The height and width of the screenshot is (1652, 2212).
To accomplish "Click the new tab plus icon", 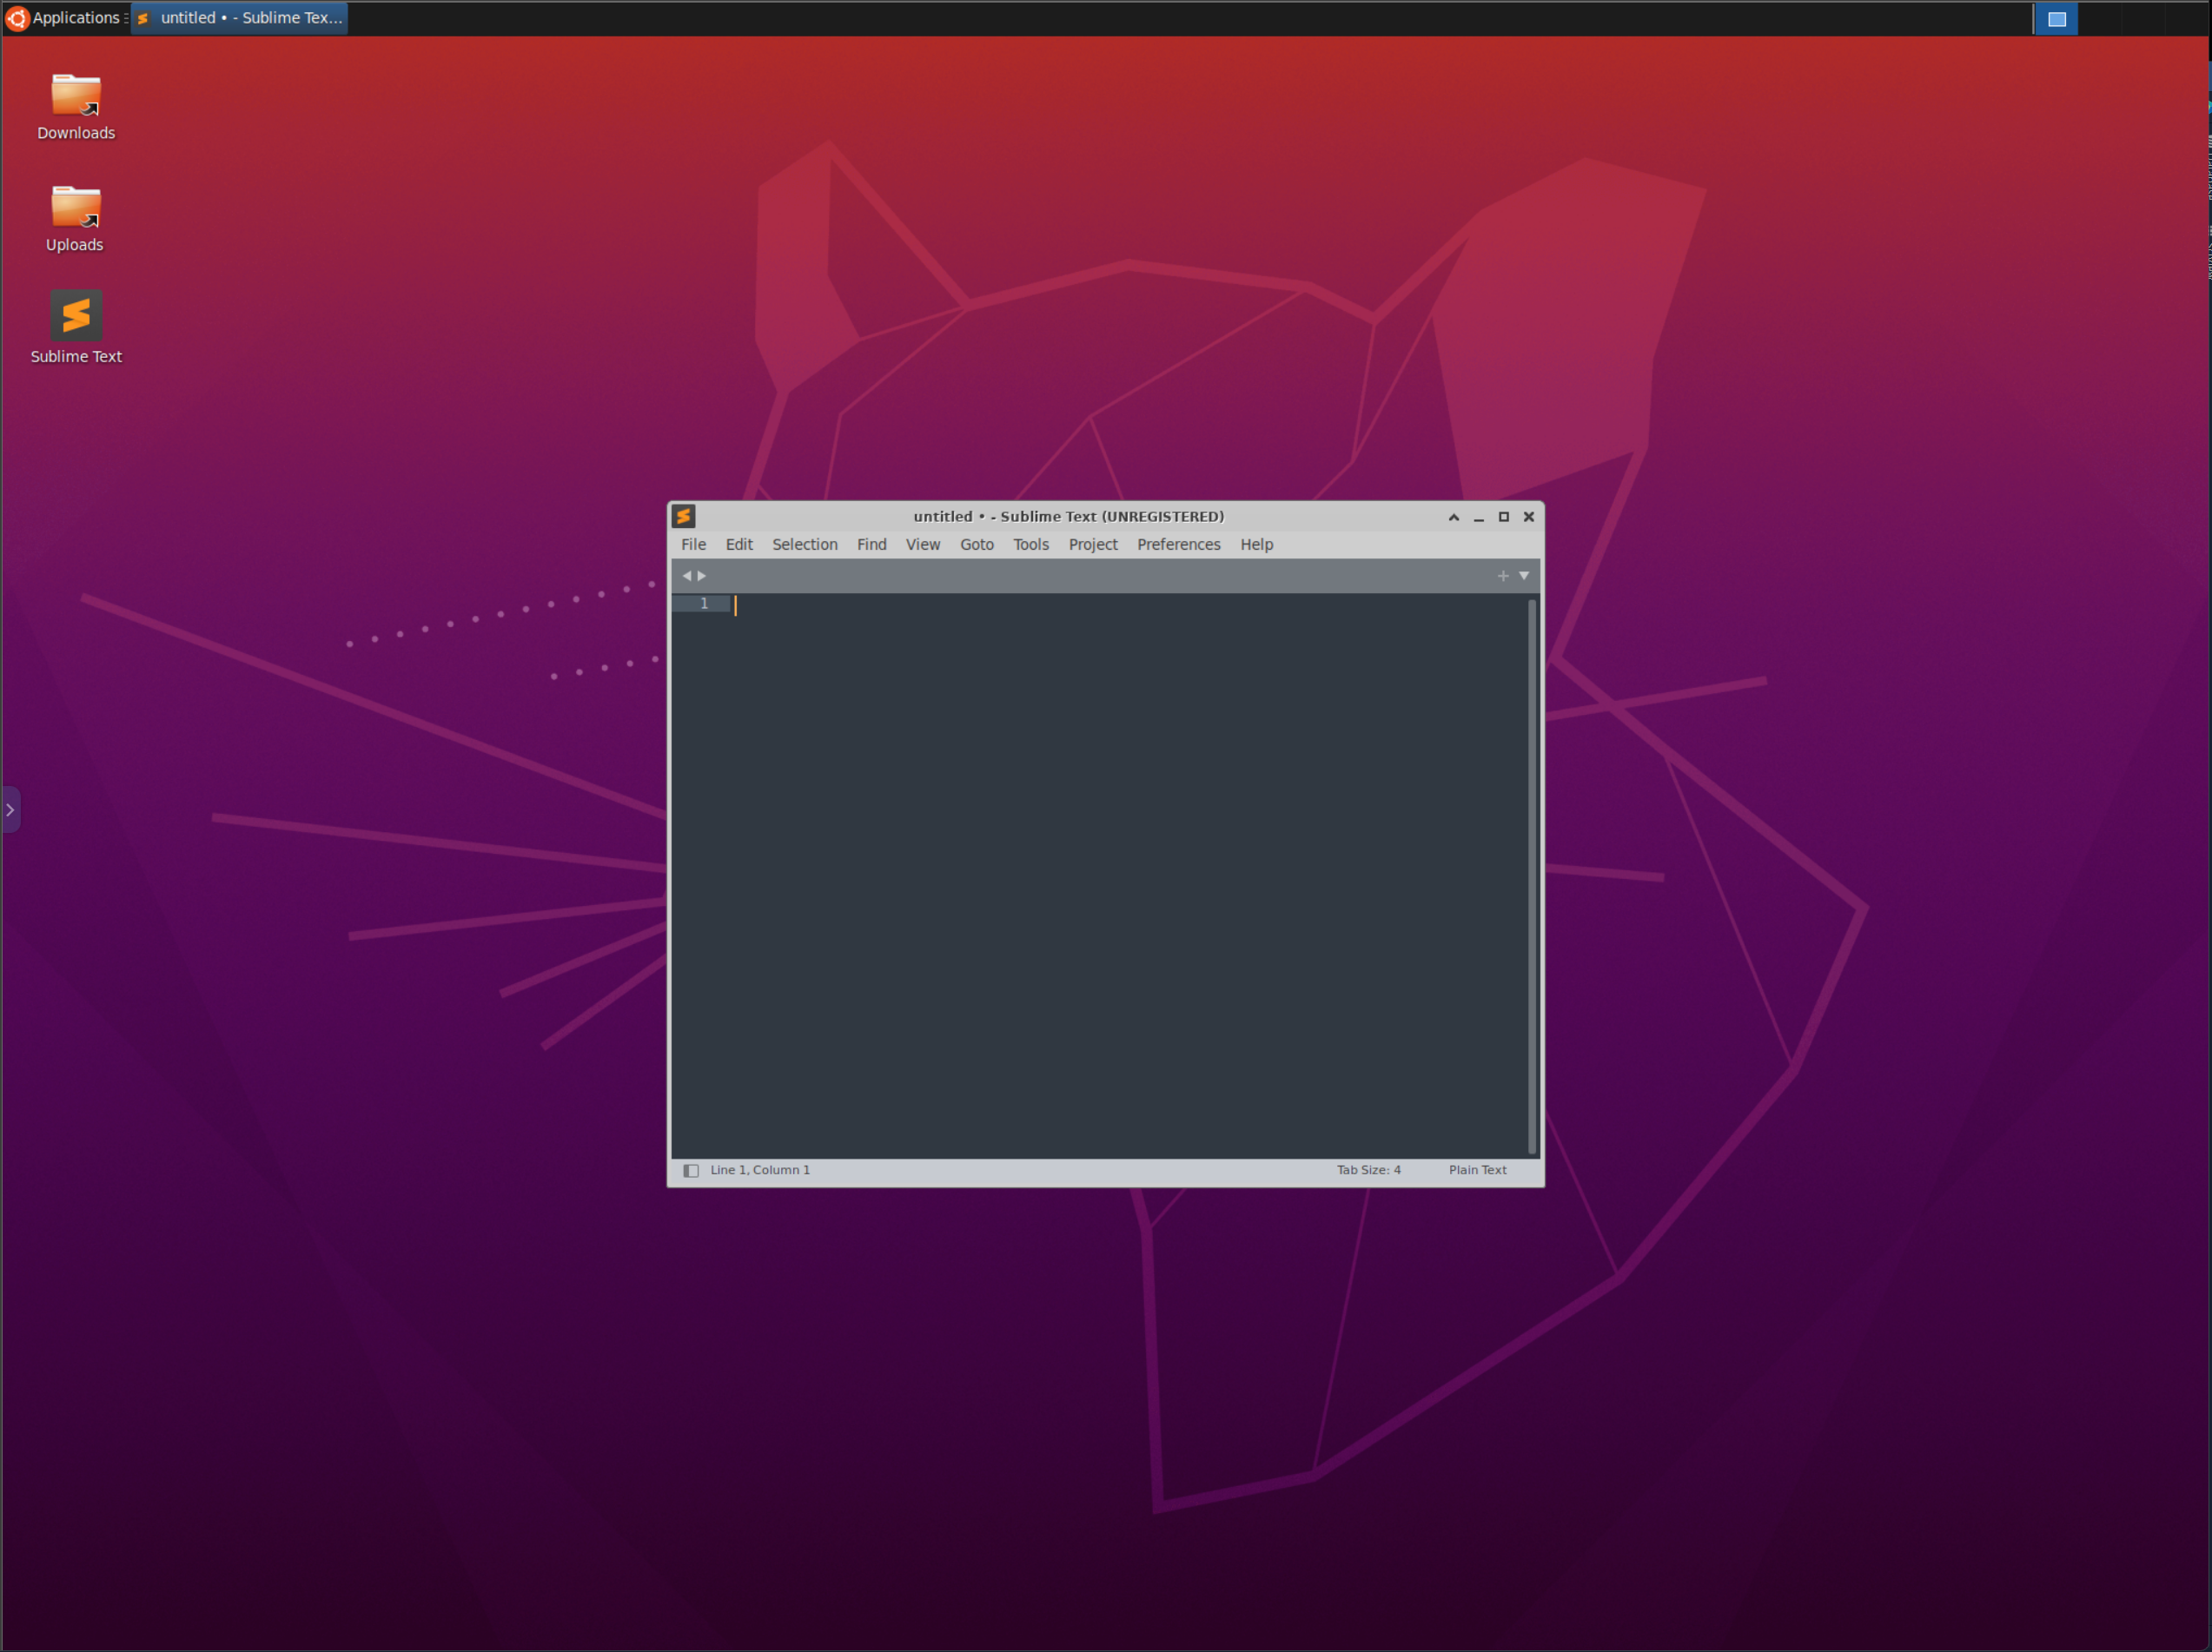I will click(x=1502, y=576).
